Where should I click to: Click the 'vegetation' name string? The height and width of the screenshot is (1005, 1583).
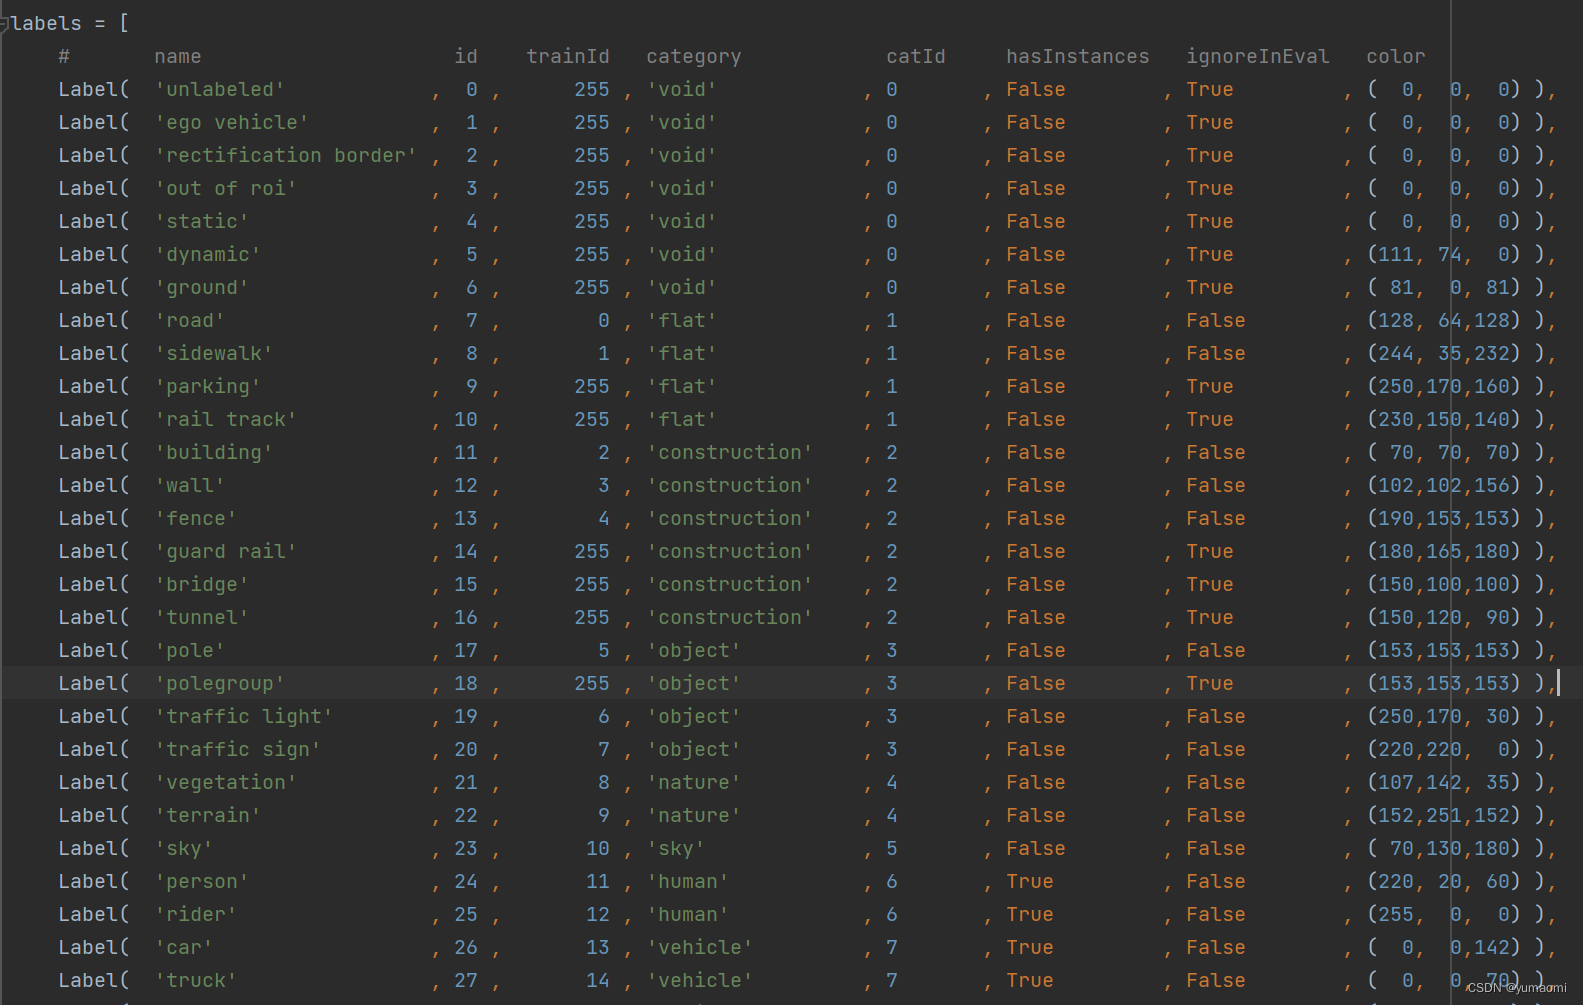(226, 783)
